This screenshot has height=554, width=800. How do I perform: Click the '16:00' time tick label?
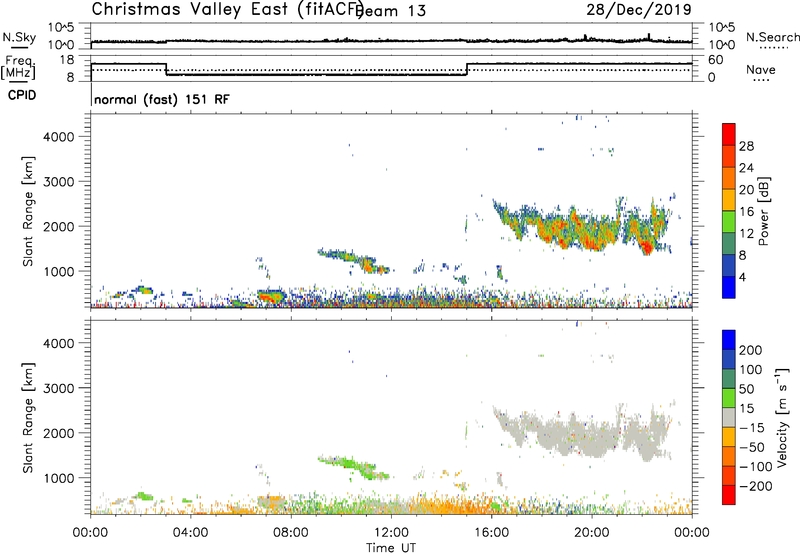pos(491,533)
